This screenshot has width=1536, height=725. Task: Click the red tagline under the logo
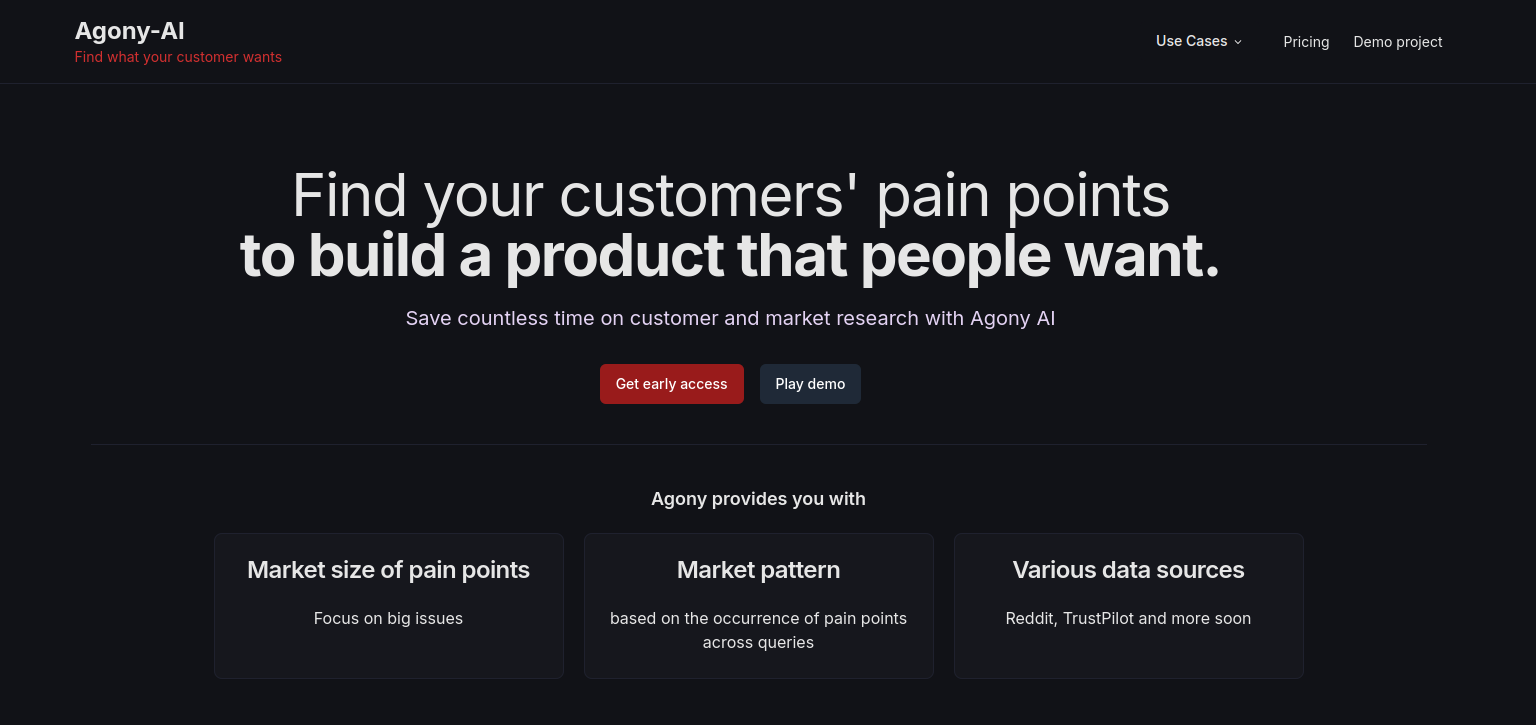point(178,57)
